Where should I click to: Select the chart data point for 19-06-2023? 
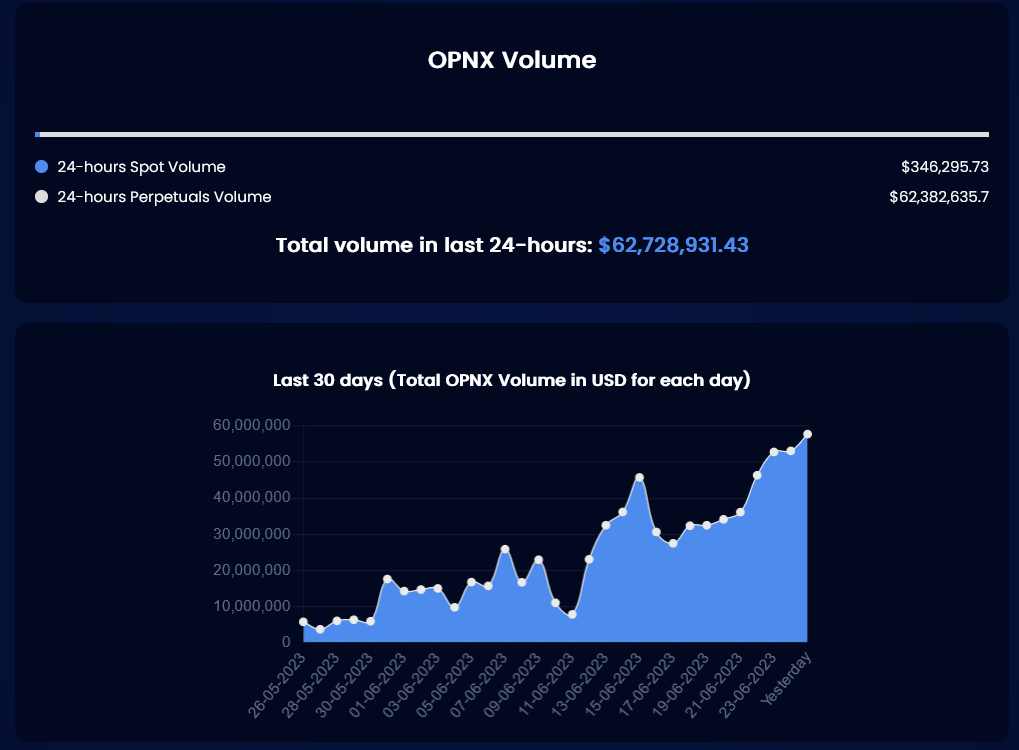point(706,525)
